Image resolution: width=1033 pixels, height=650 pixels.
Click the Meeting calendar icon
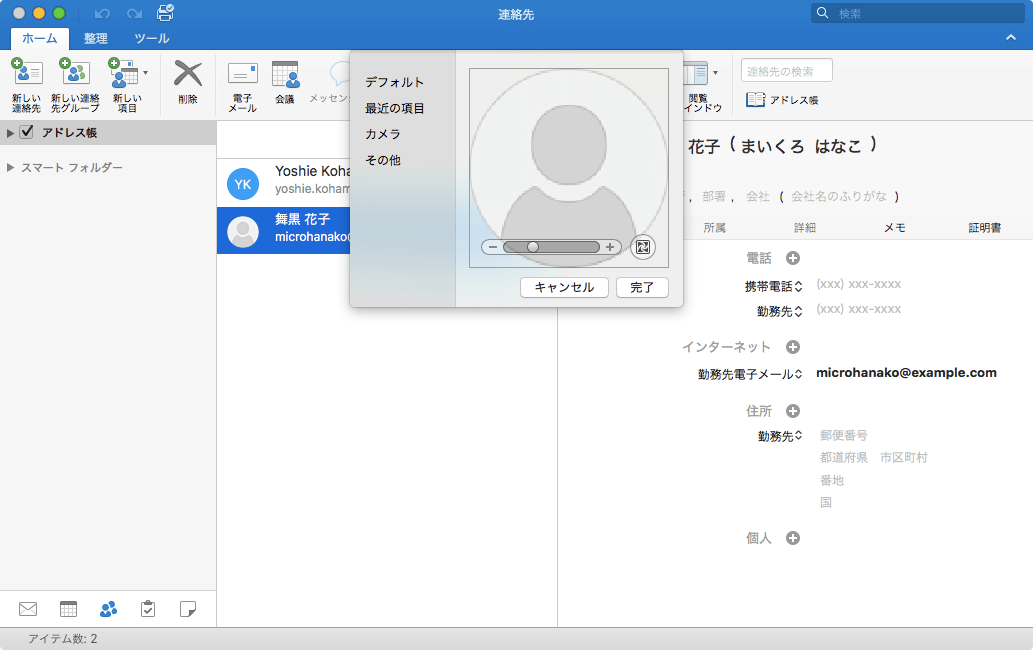tap(285, 75)
